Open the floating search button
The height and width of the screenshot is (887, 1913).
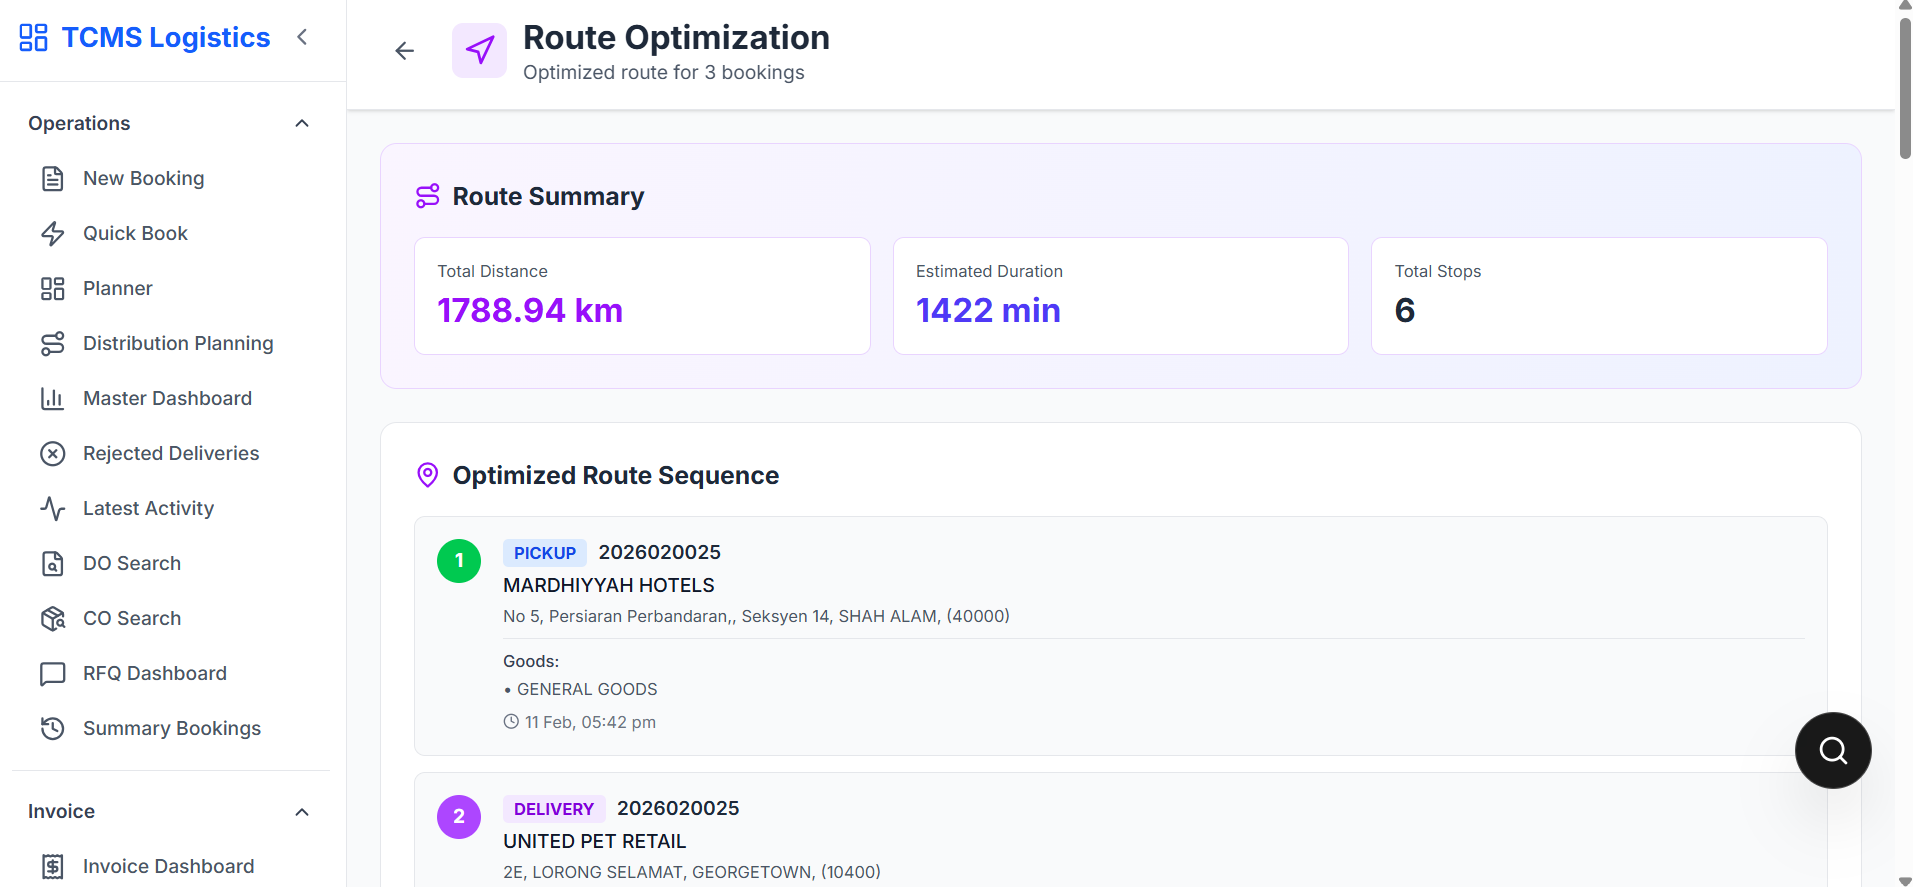pos(1833,750)
